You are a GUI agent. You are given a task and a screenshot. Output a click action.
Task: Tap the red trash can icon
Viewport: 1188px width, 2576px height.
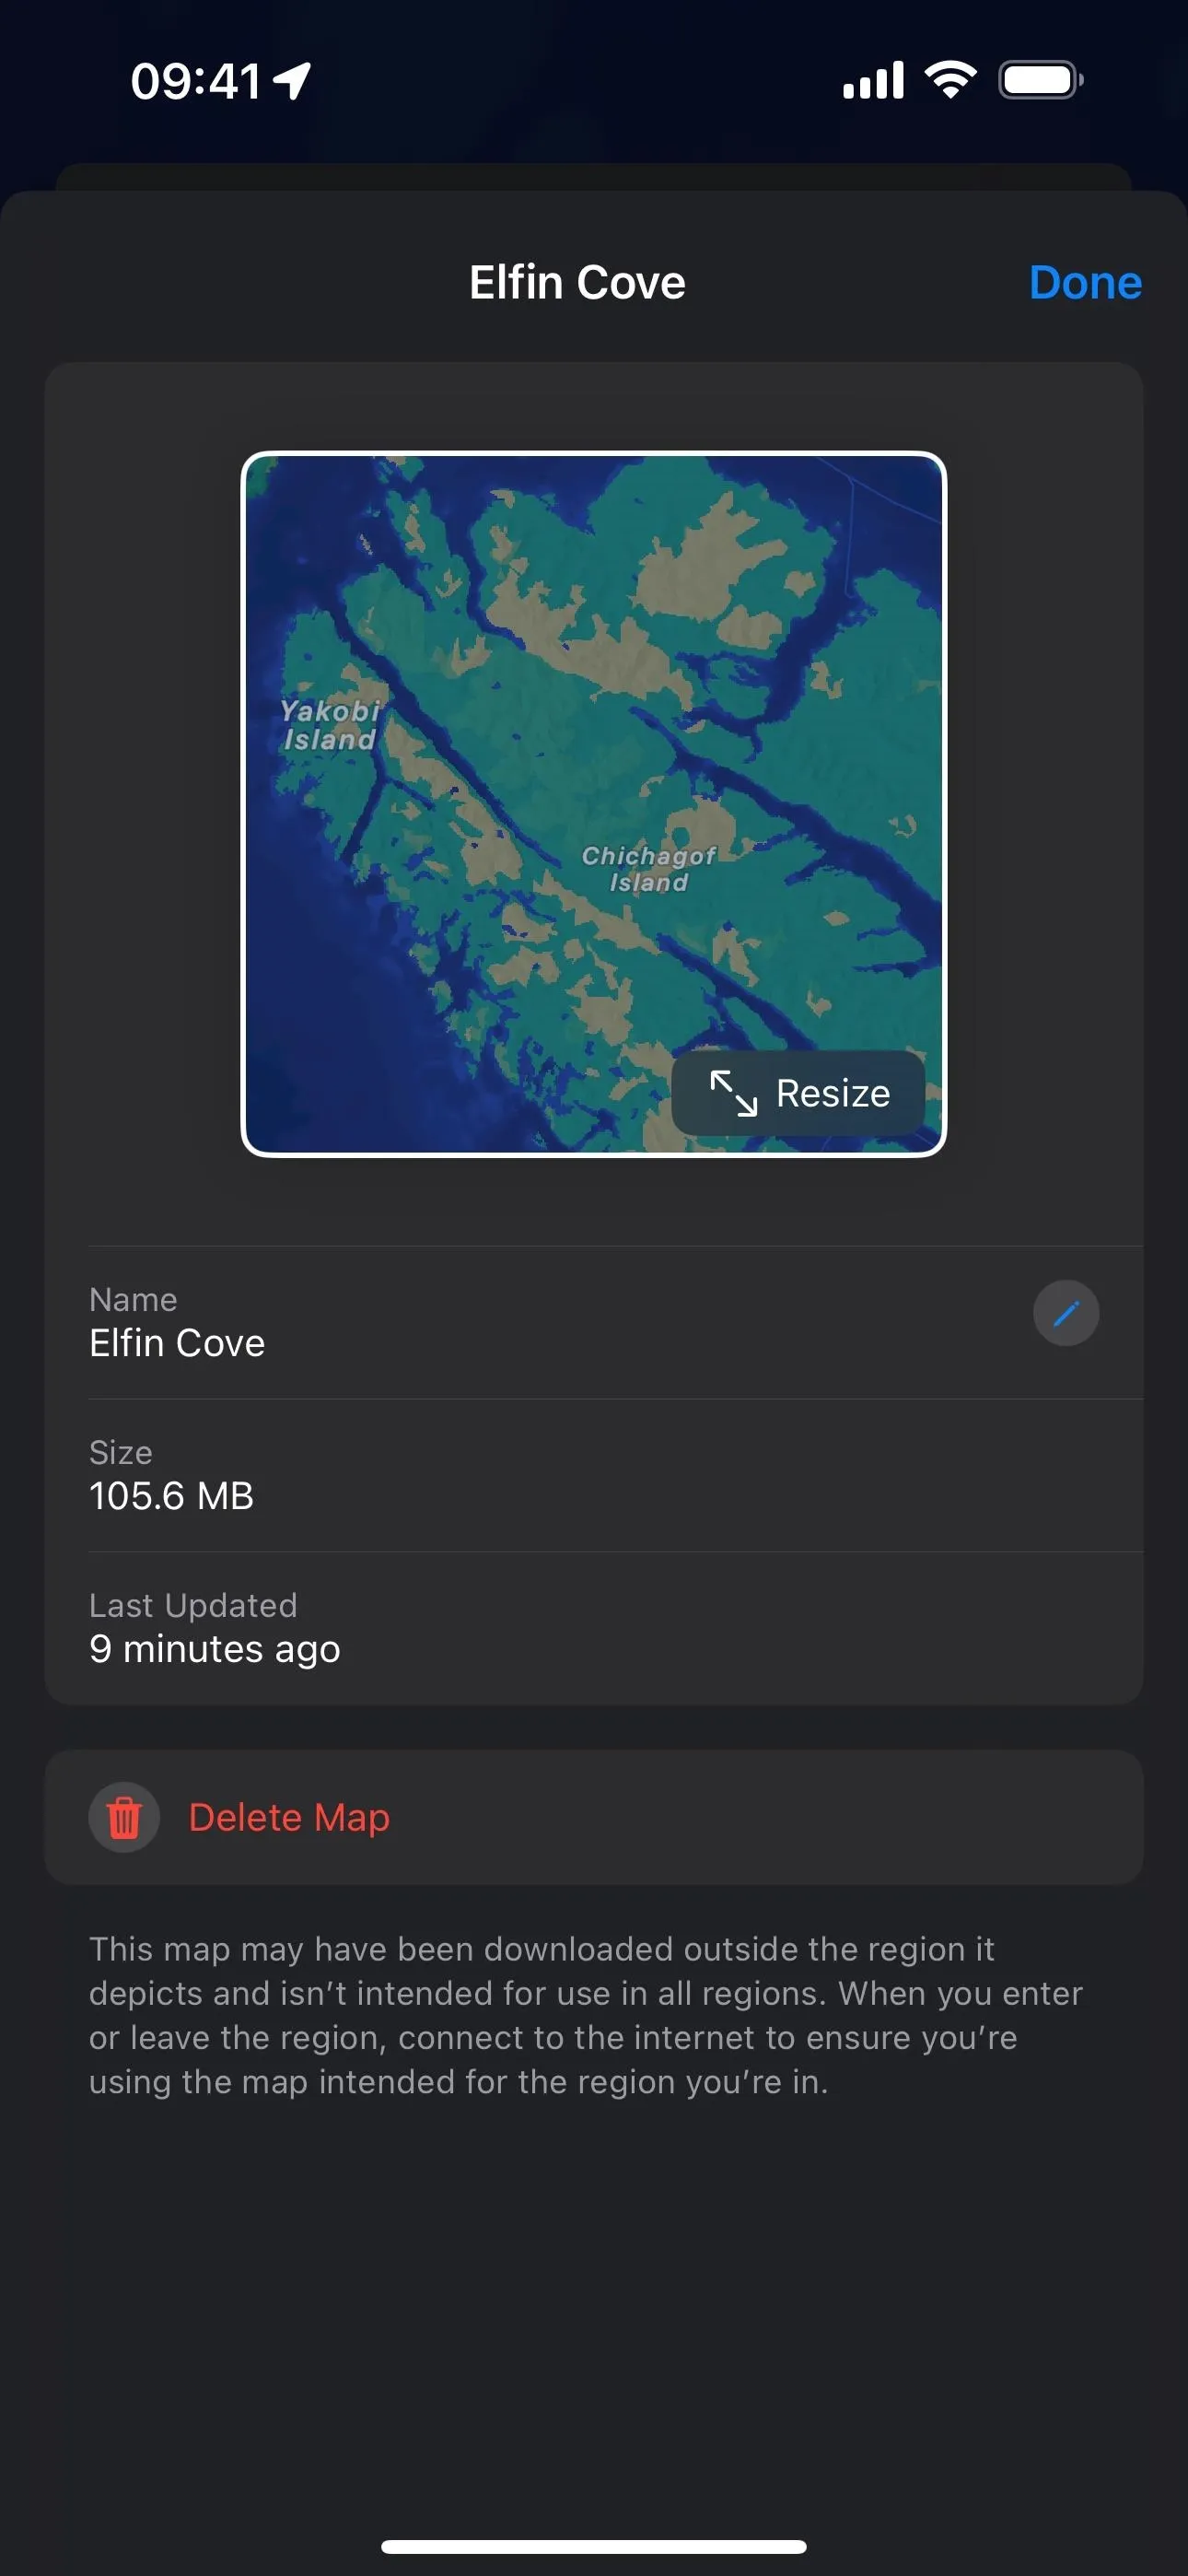click(124, 1817)
